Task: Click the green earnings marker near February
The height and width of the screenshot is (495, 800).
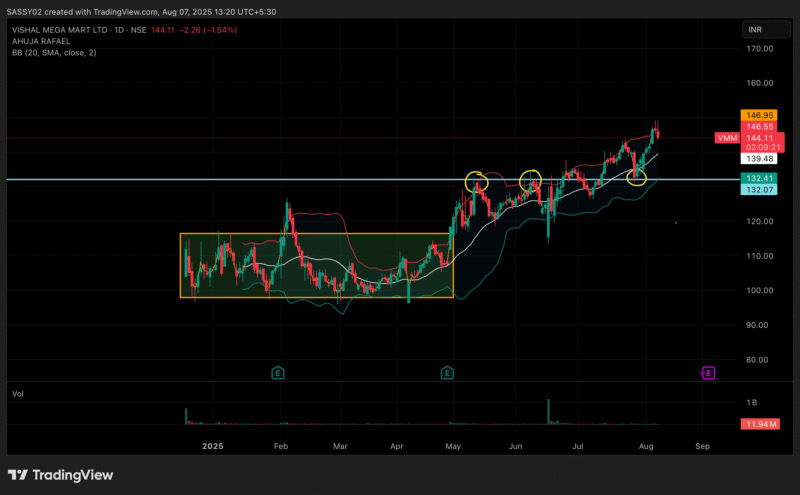Action: coord(277,373)
